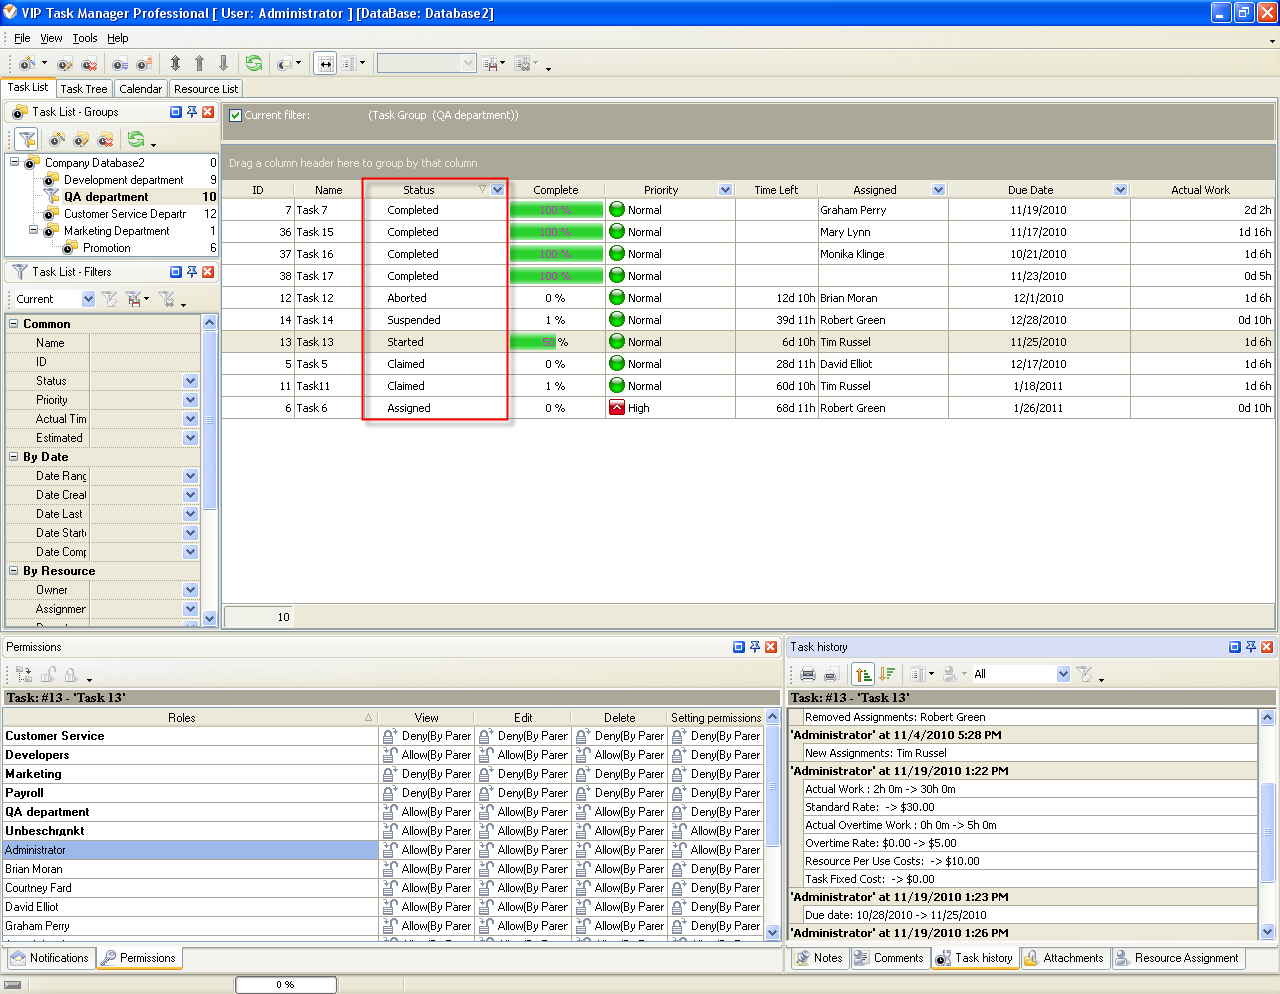Screen dimensions: 1280x994
Task: Uncheck the Current filter checkbox
Action: [235, 115]
